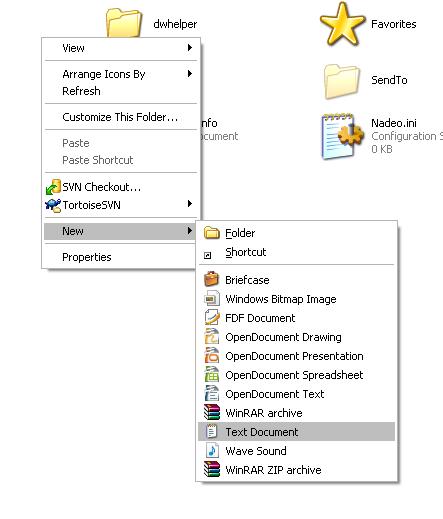Click the Wave Sound note icon
Screen dimensions: 443x519
[x=212, y=450]
